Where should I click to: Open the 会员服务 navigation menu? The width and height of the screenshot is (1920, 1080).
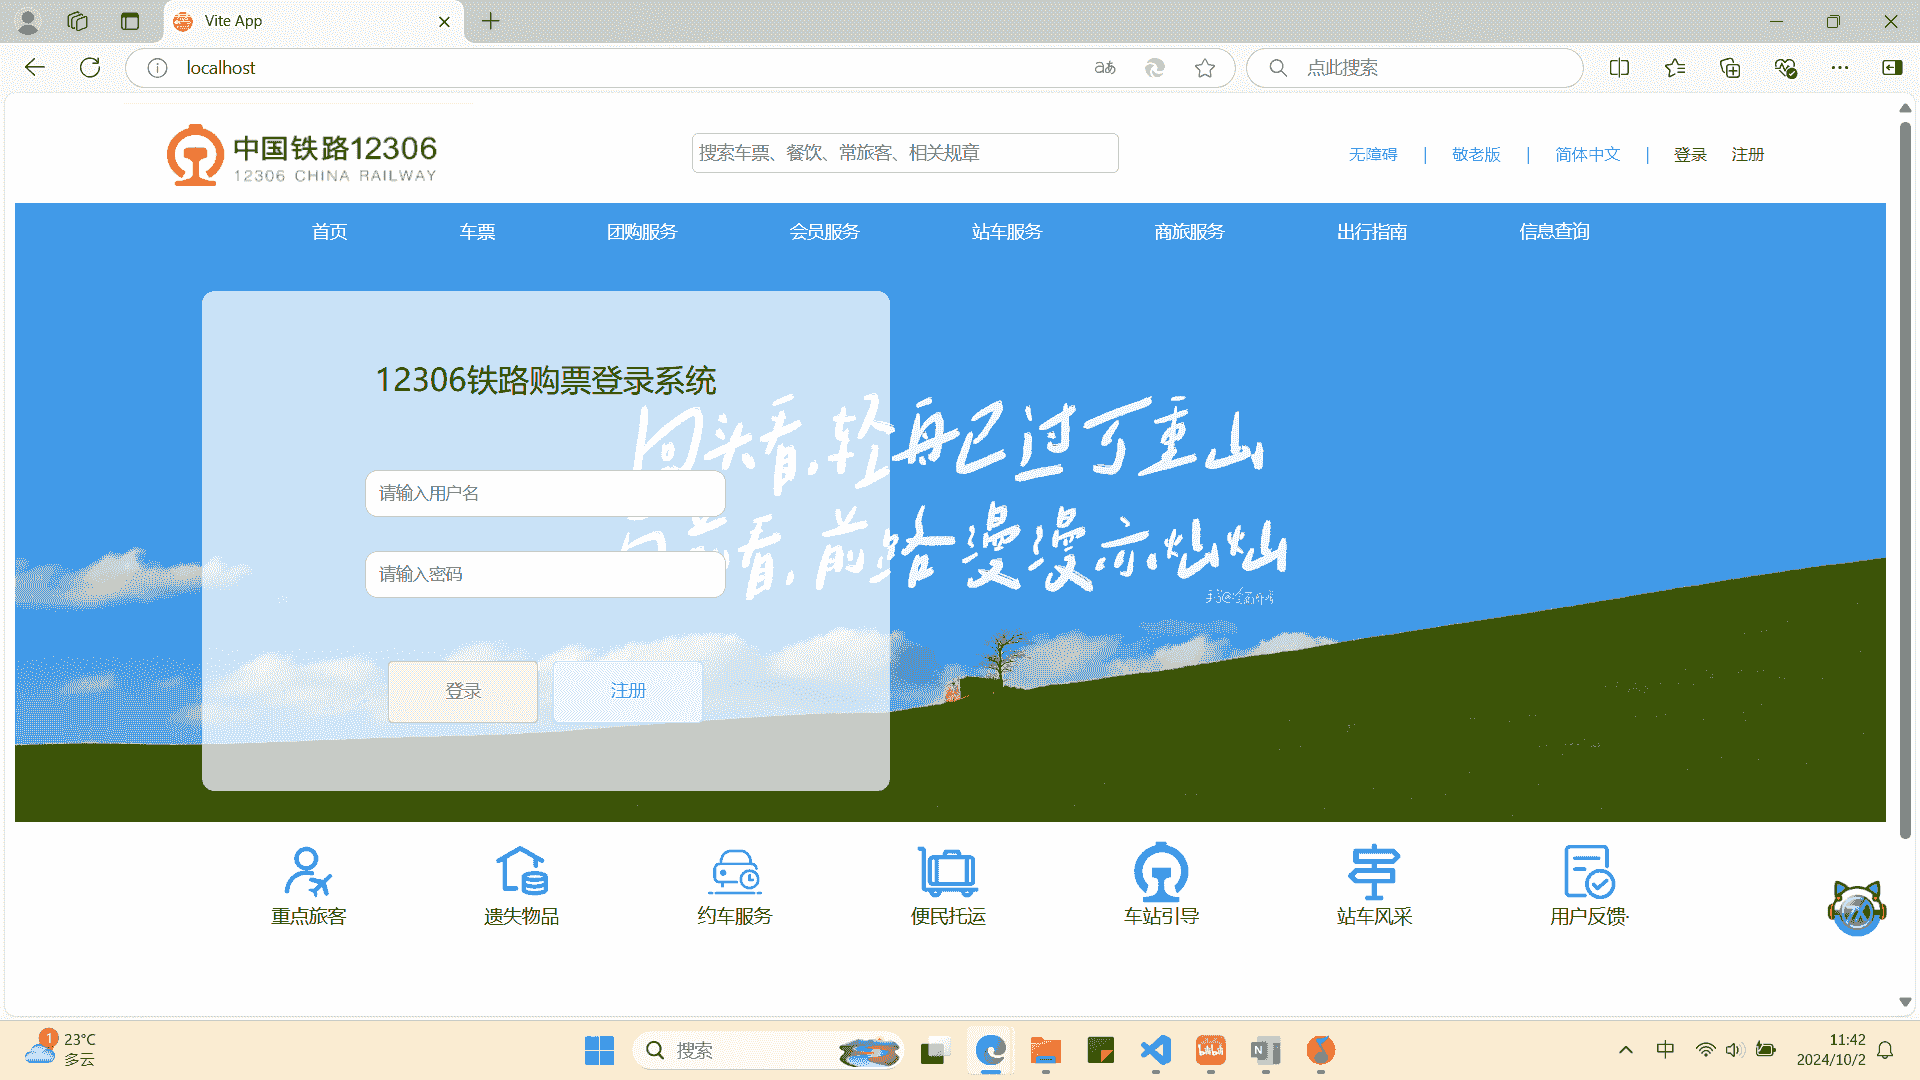(824, 232)
